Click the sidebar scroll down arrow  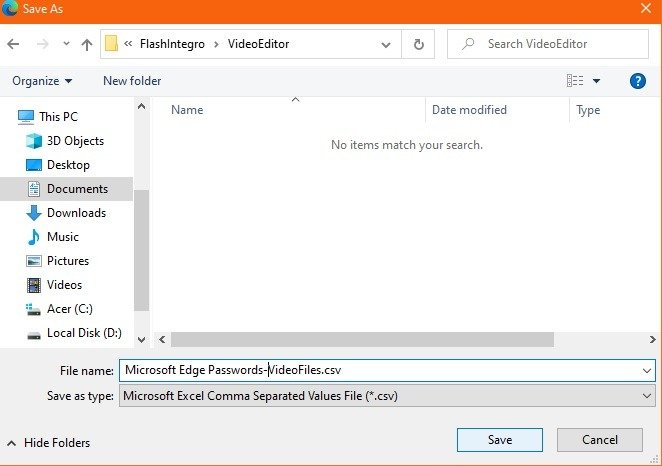[141, 340]
